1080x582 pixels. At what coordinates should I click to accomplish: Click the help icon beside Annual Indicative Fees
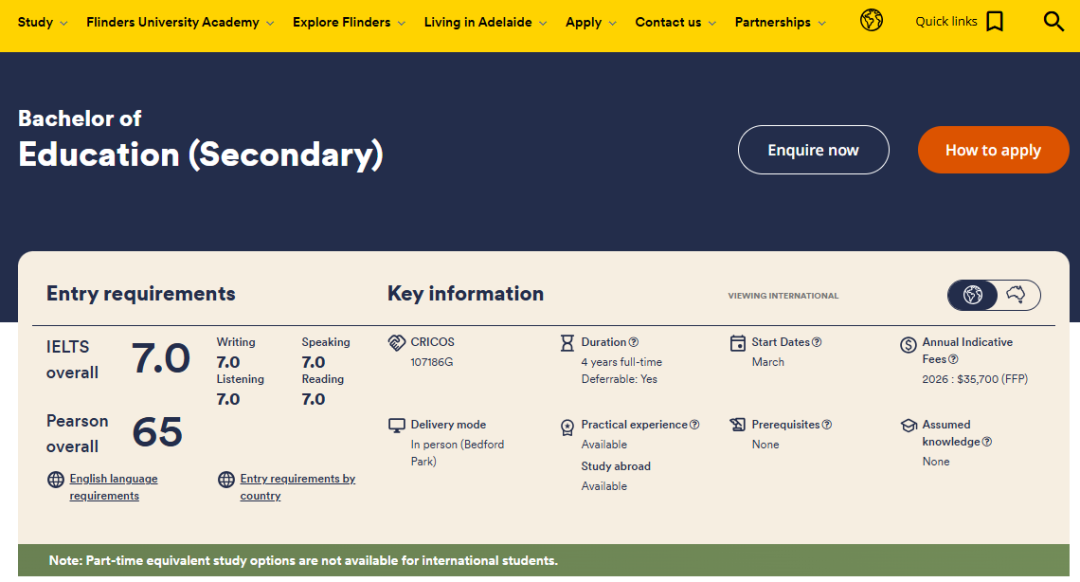953,359
